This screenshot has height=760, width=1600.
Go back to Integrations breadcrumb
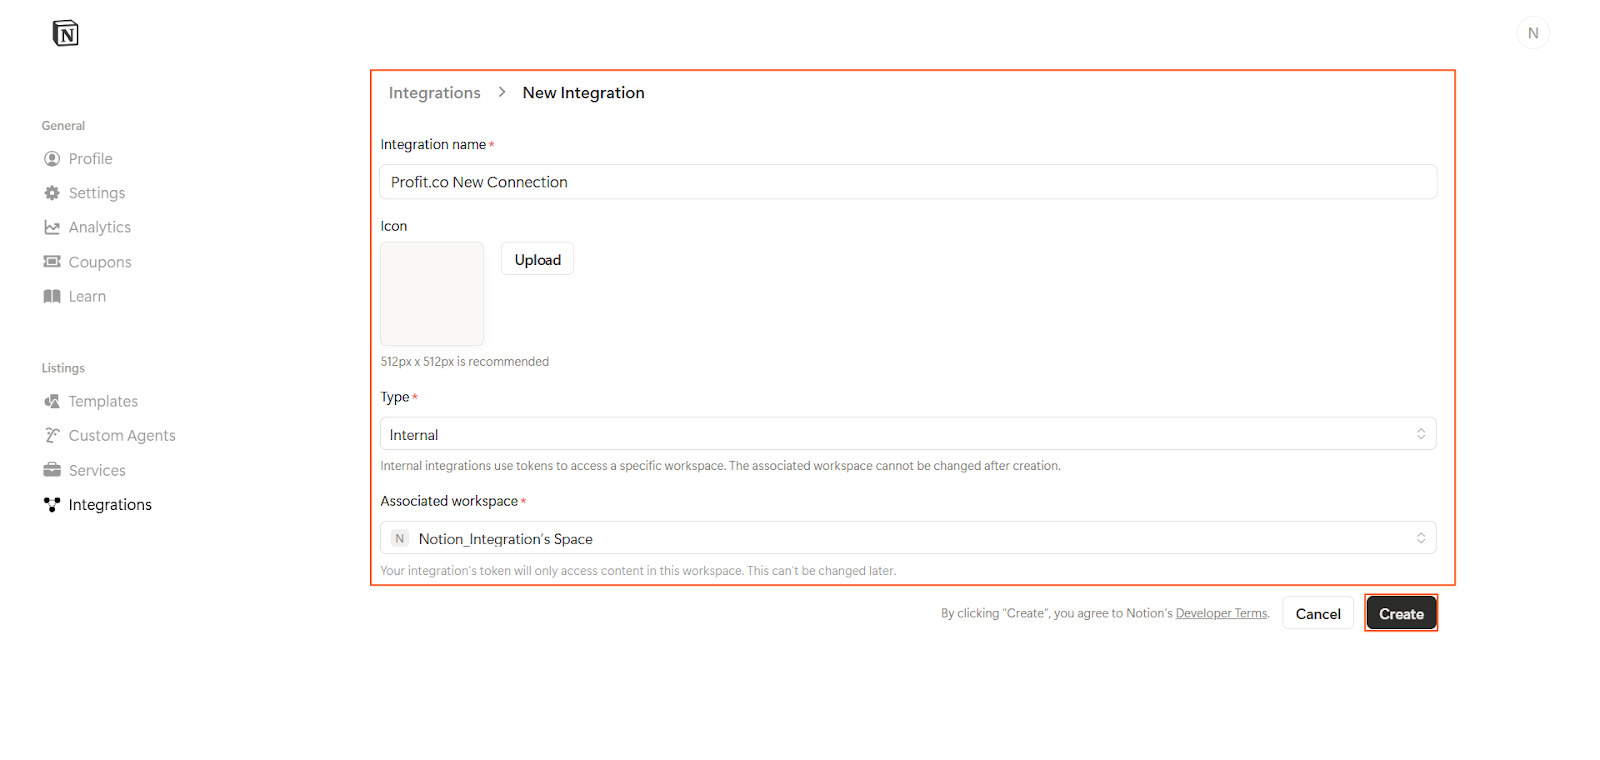(x=435, y=93)
